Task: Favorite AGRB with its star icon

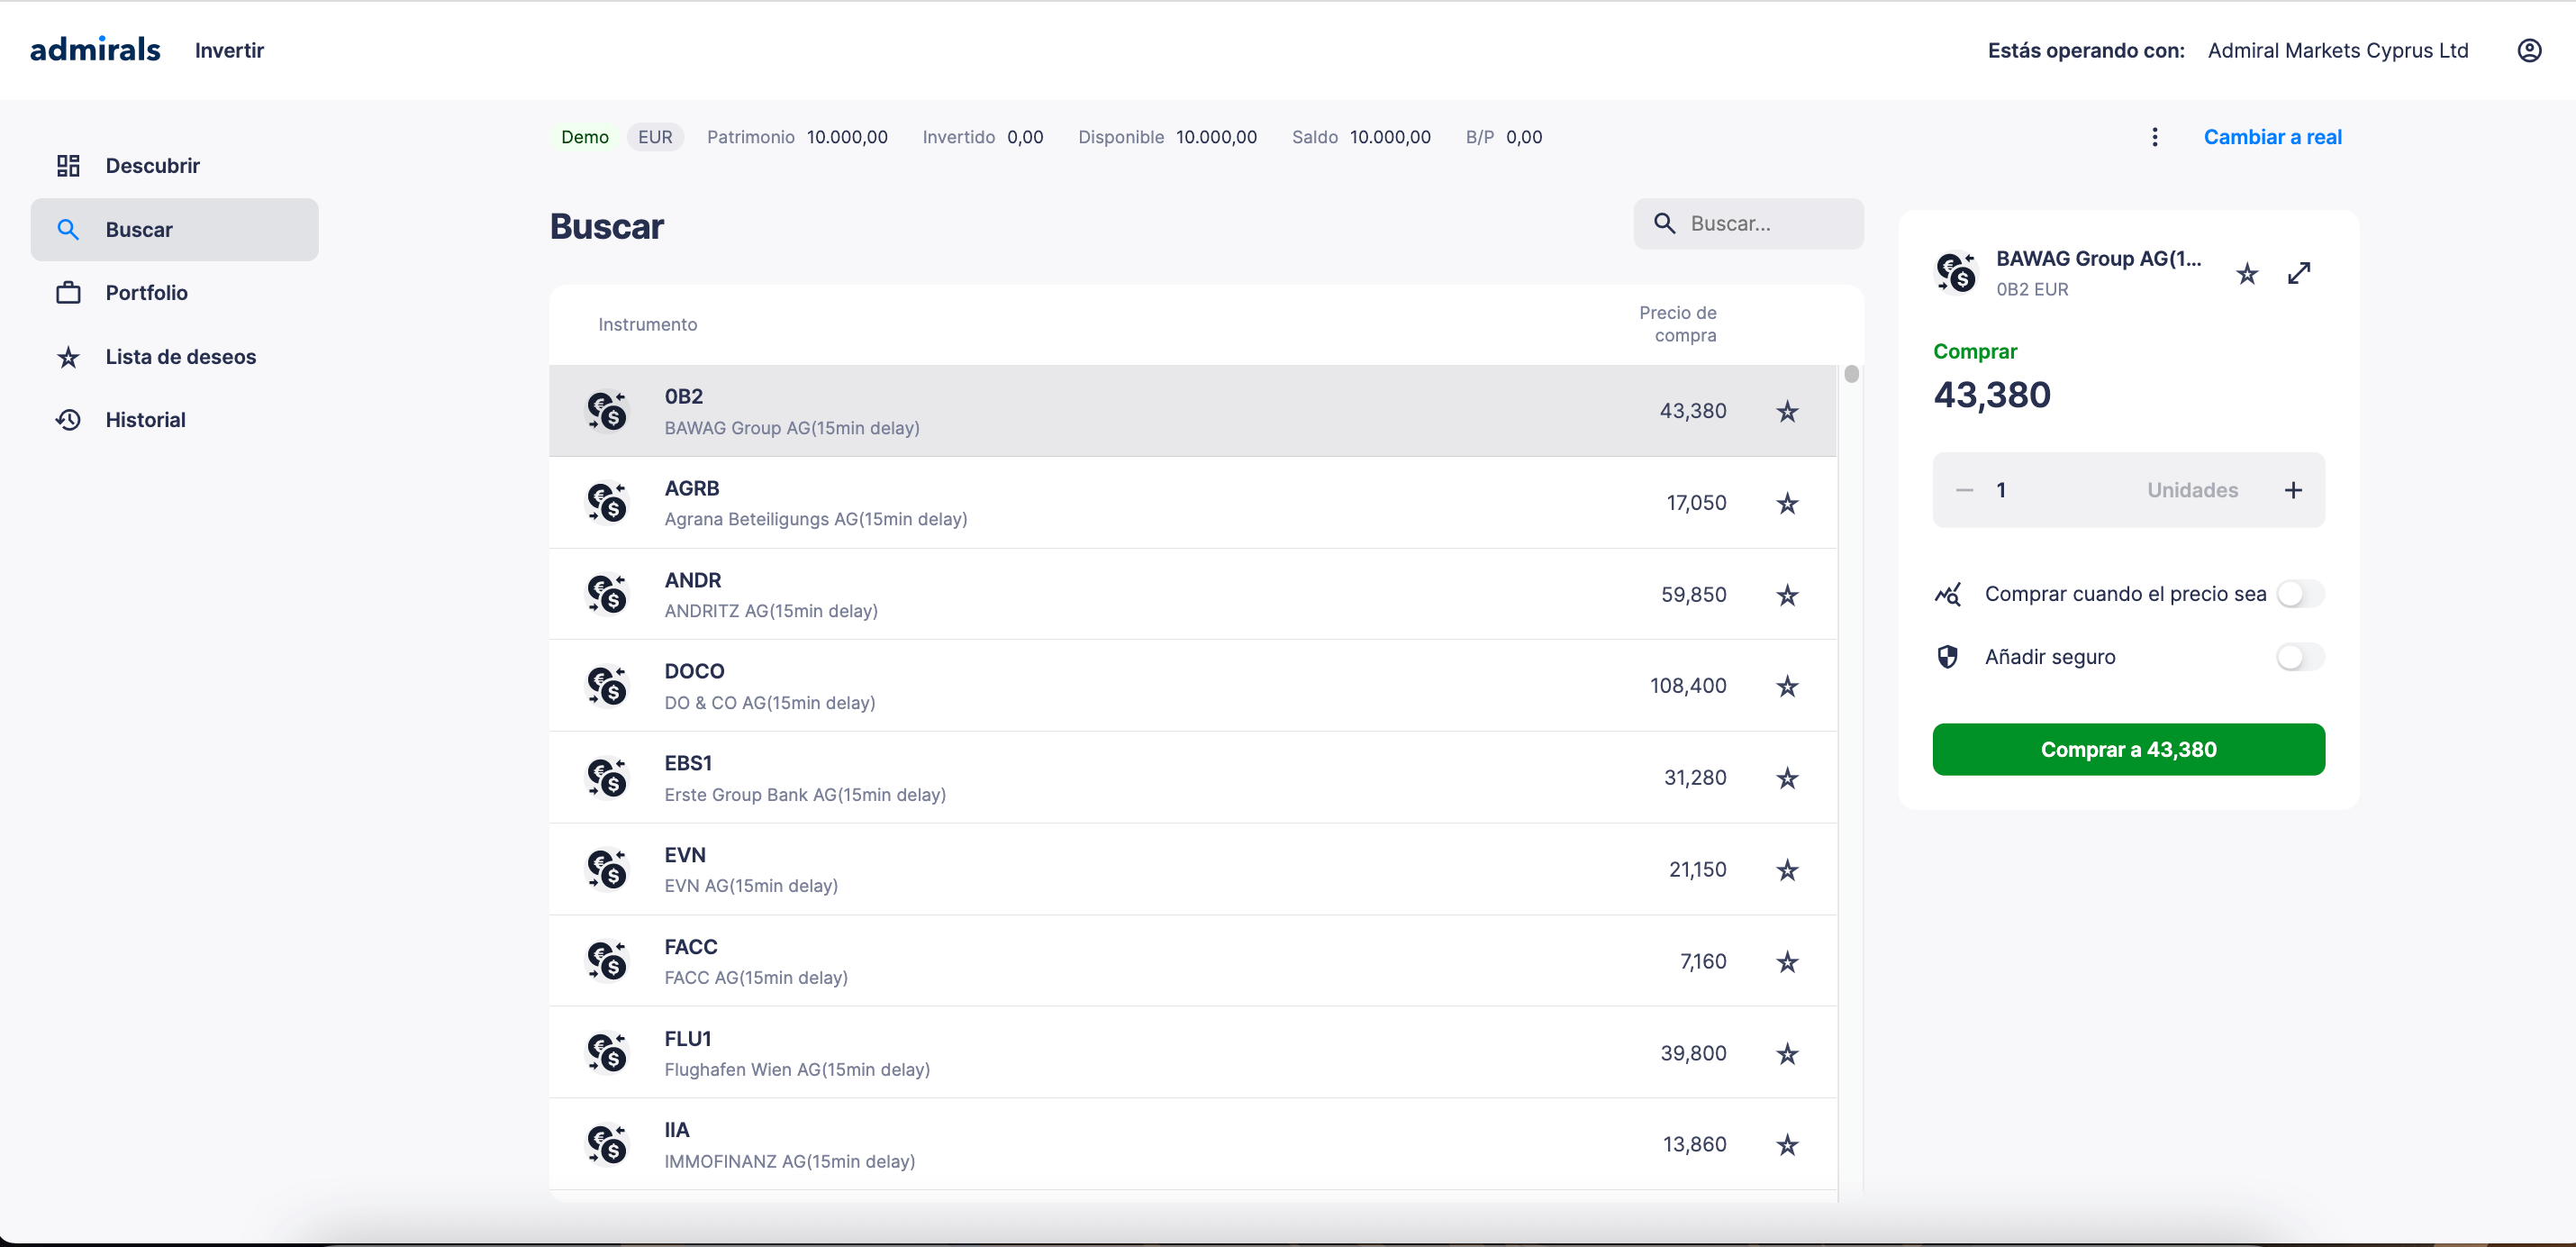Action: tap(1788, 503)
